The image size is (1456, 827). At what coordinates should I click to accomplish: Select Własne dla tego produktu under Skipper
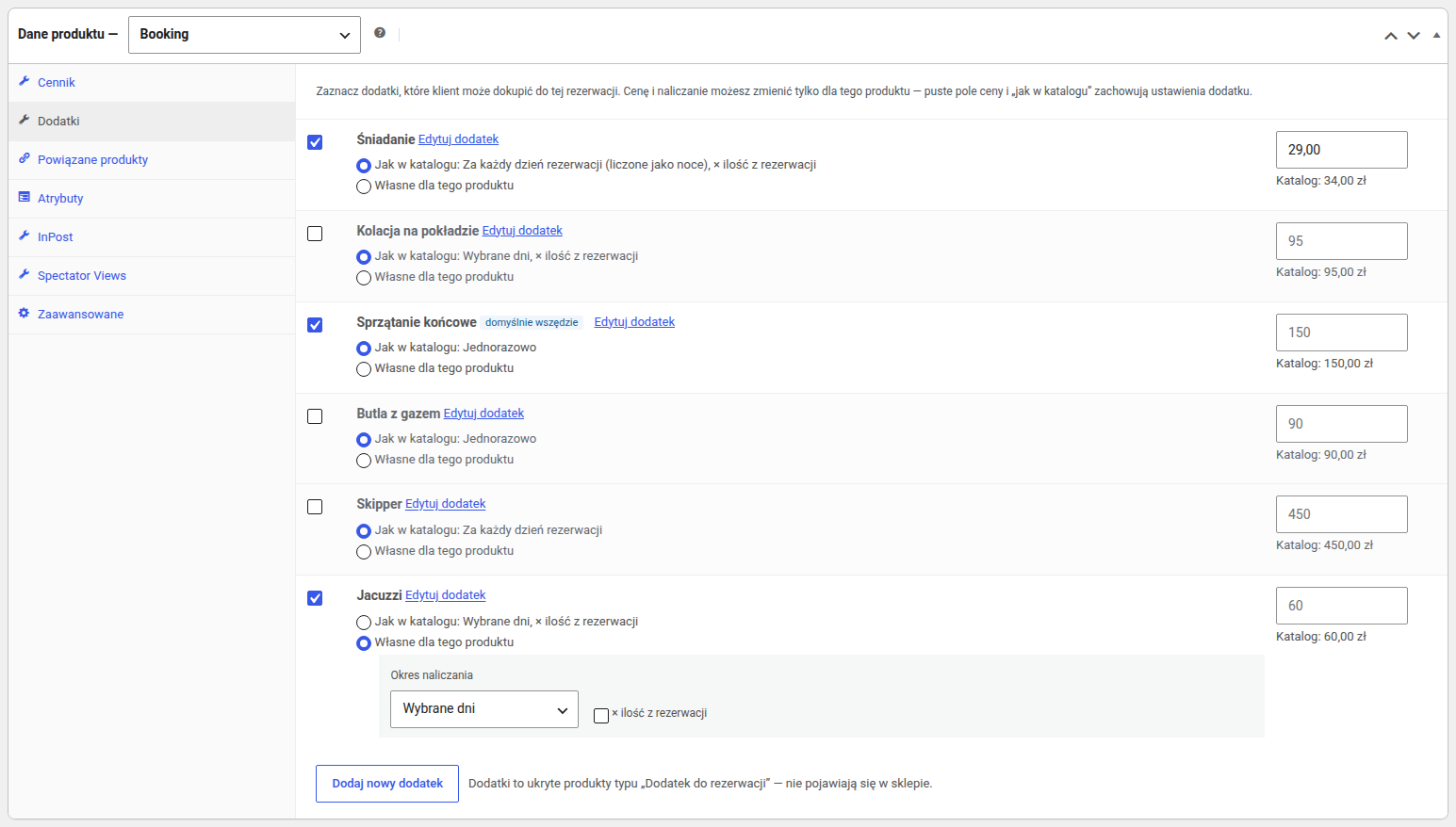pos(364,551)
